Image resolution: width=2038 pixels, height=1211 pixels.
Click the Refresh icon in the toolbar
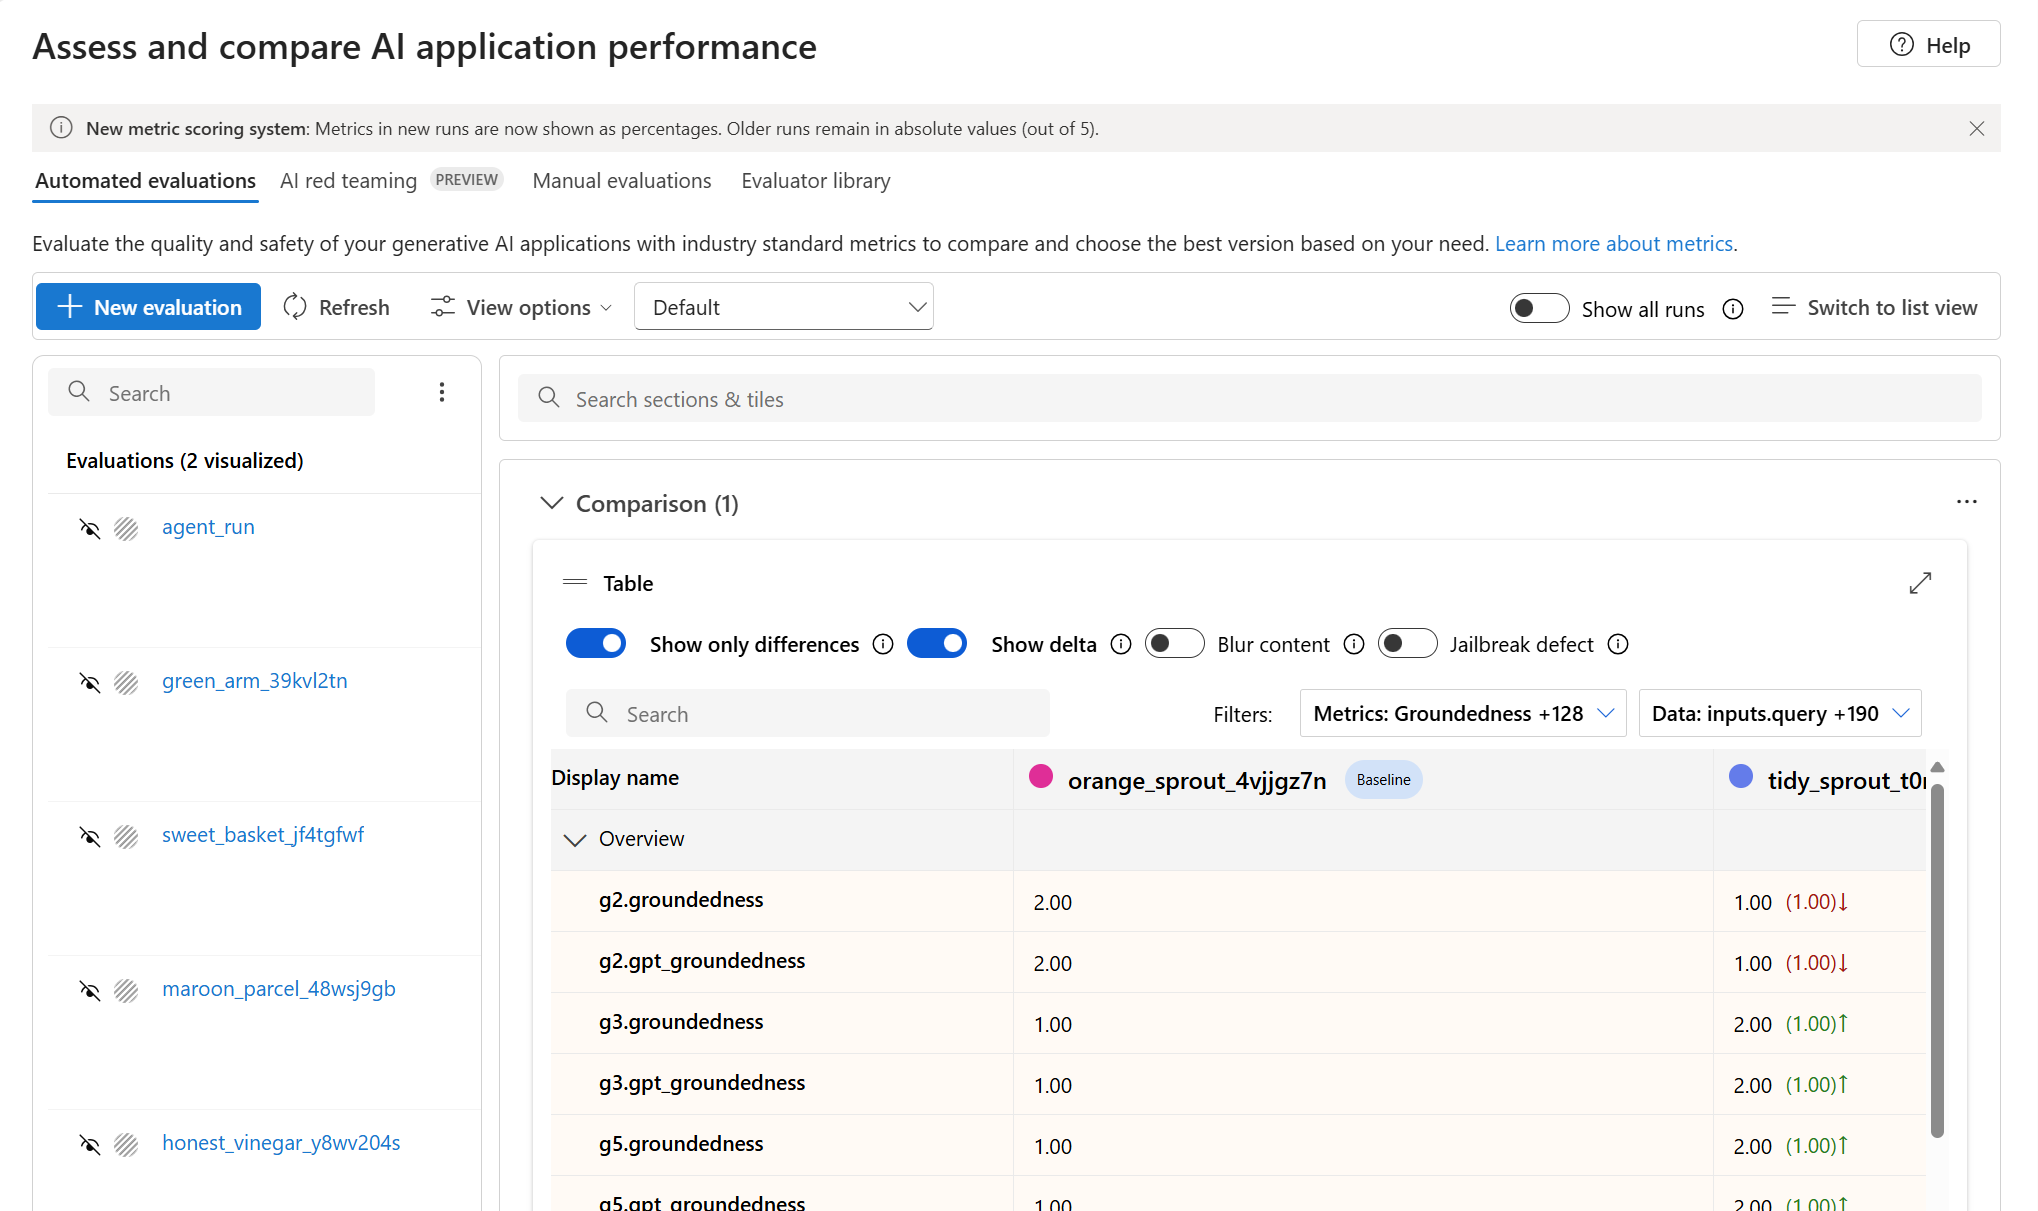point(295,307)
